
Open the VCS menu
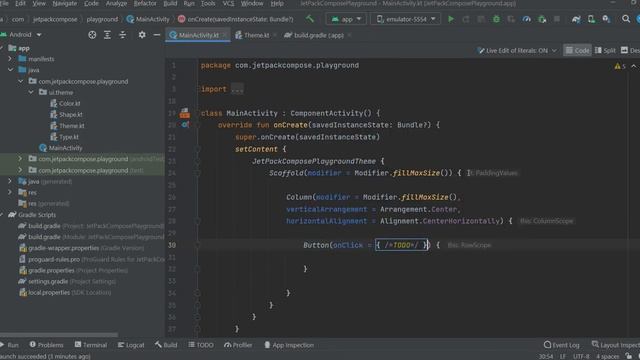228,3
